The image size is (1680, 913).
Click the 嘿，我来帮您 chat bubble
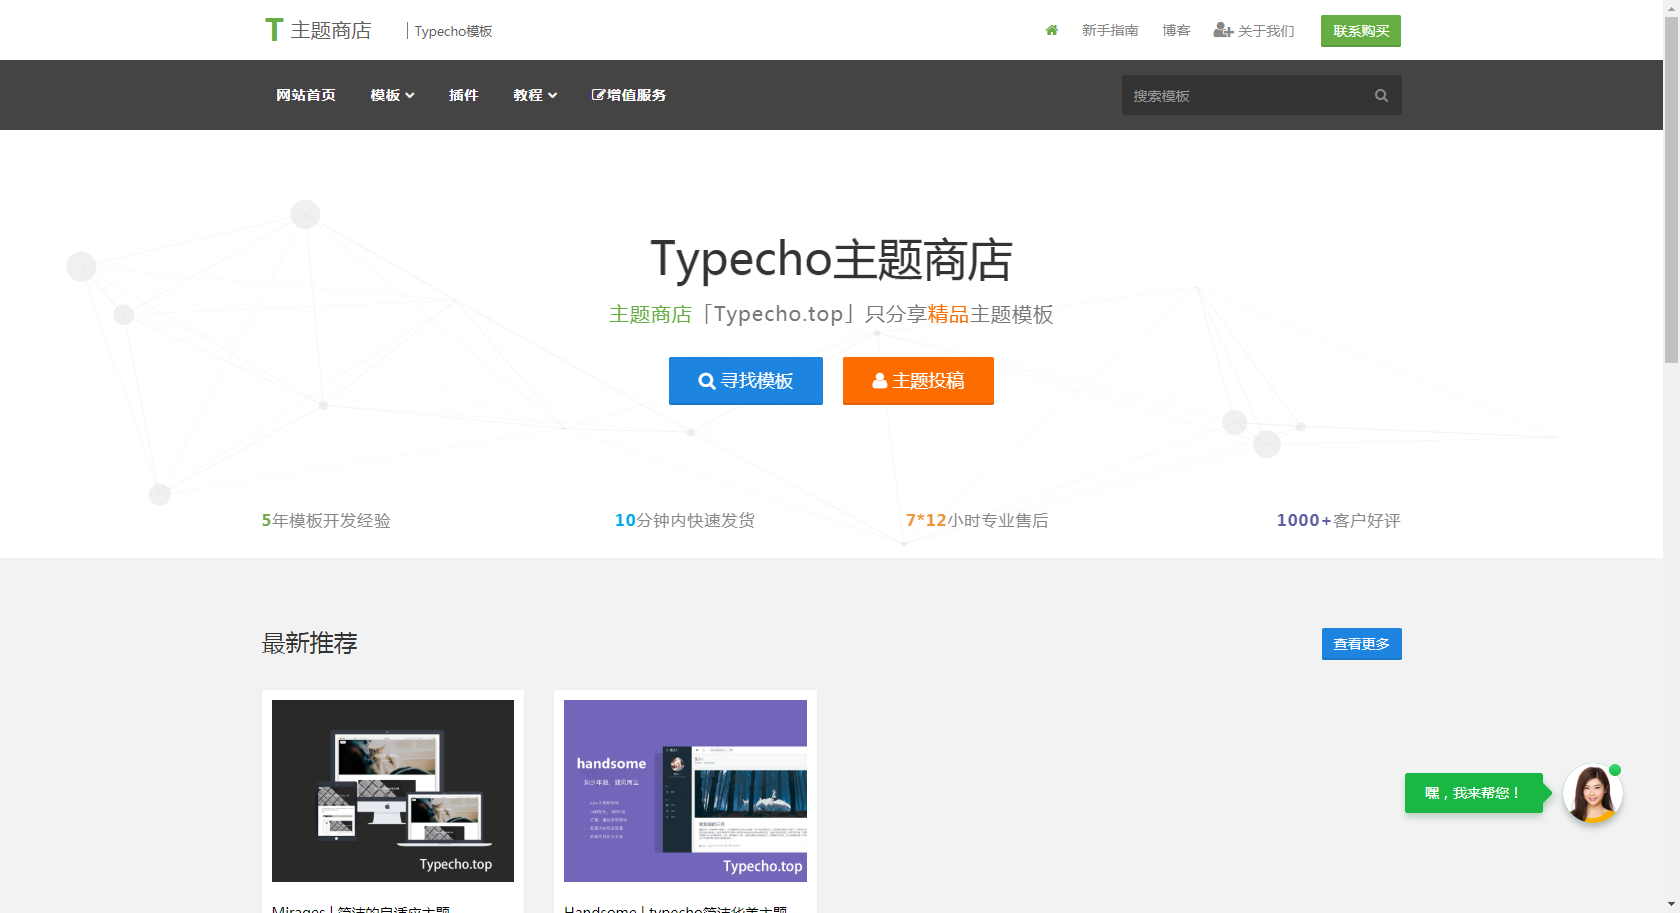tap(1473, 792)
